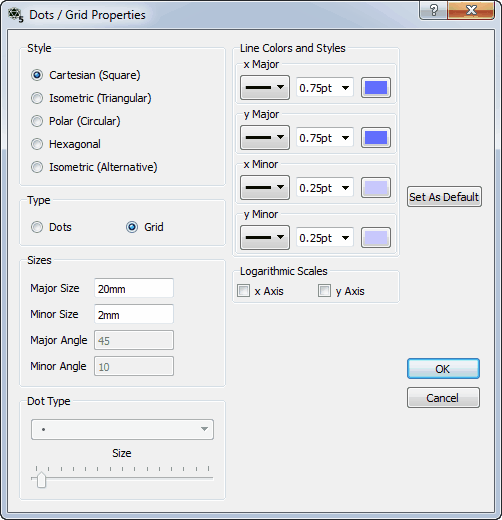502x520 pixels.
Task: Open y Minor color swatch
Action: [x=376, y=238]
